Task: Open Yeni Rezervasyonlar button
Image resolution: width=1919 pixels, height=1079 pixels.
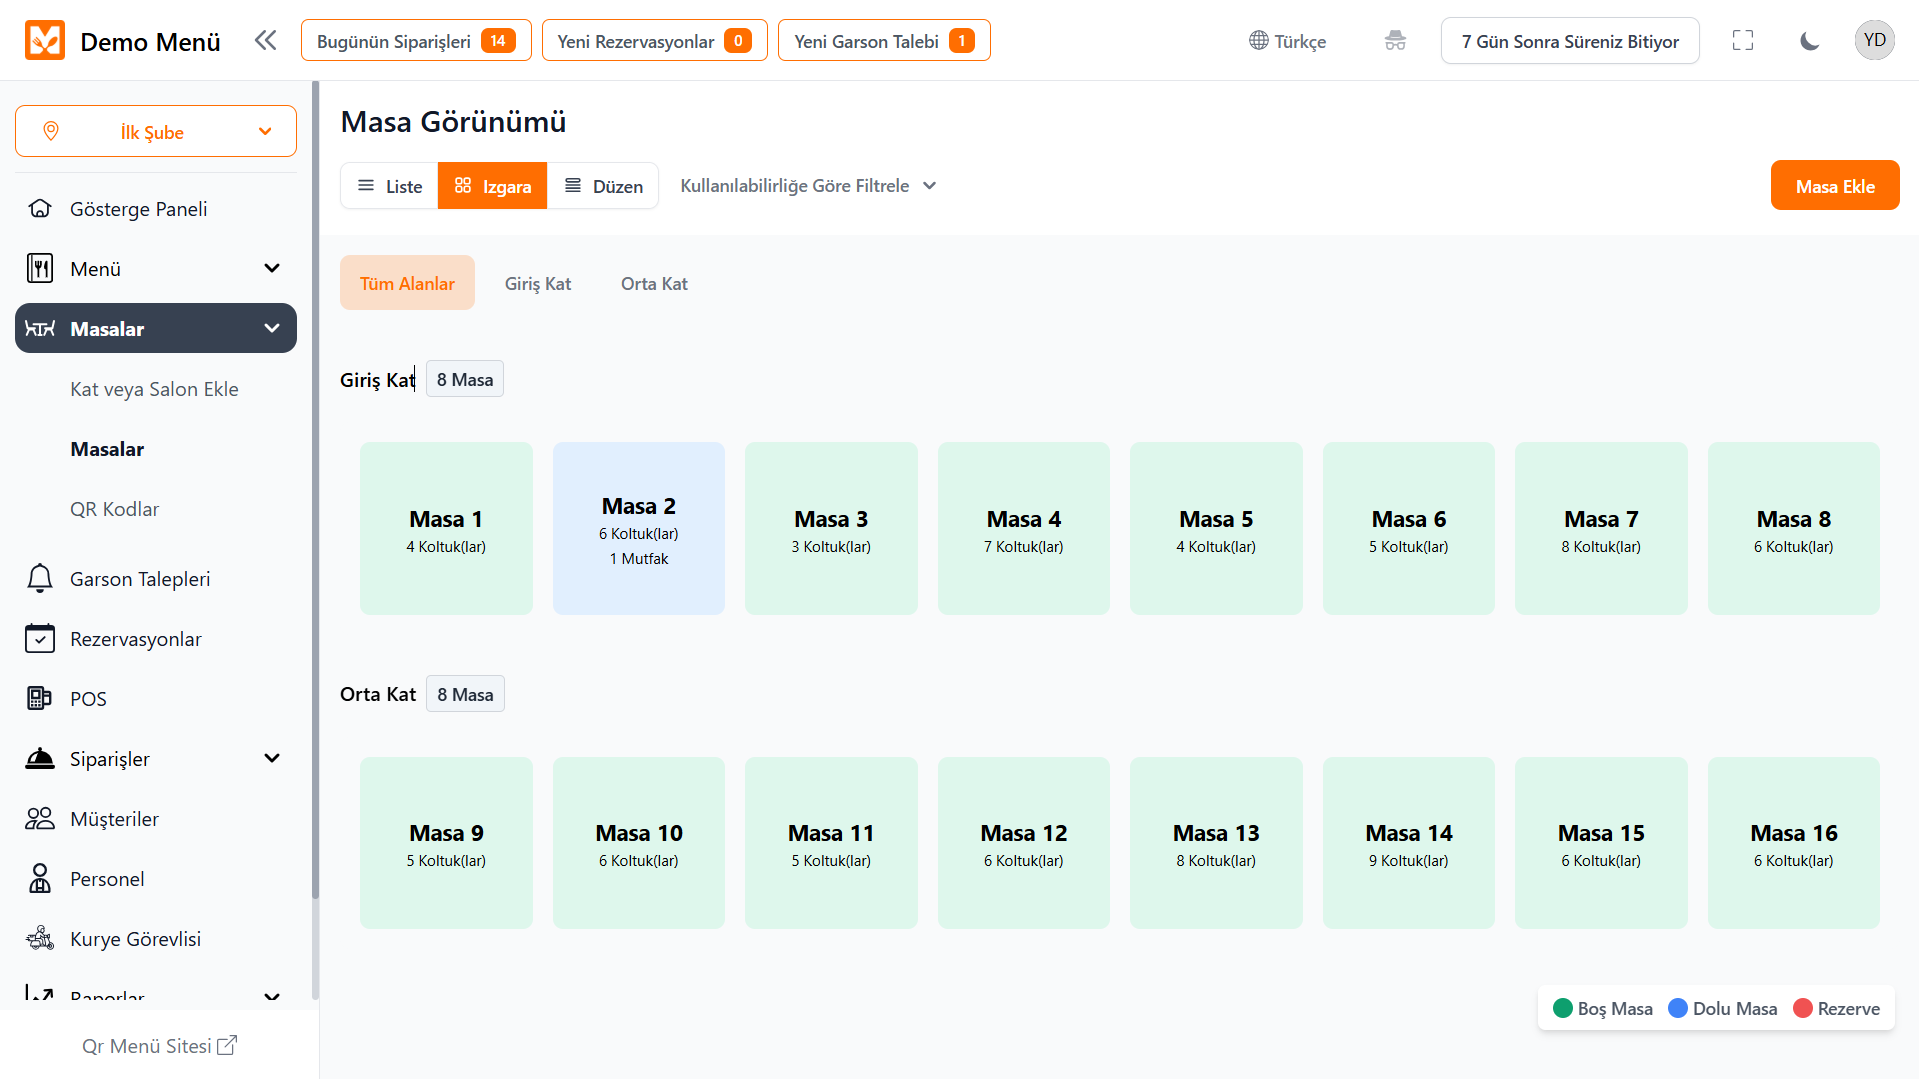Action: coord(655,41)
